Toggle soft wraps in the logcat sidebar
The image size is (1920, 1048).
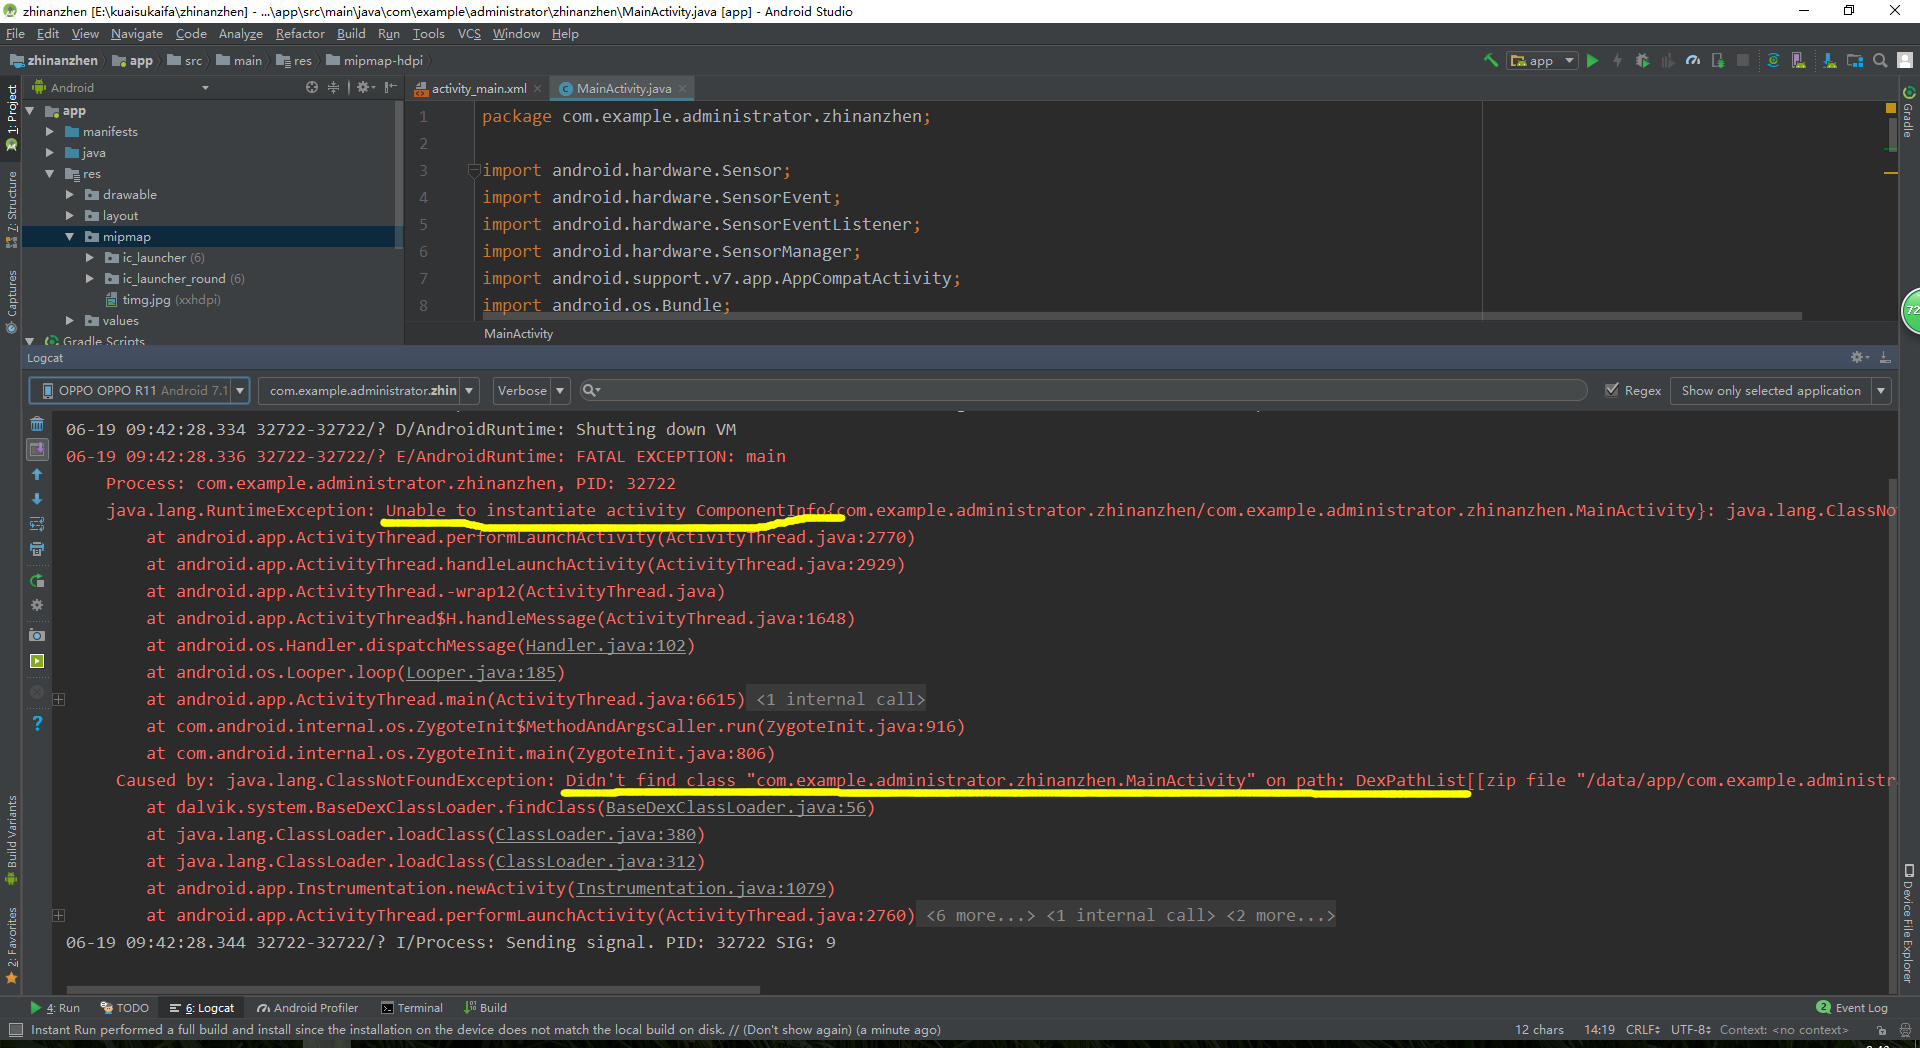(37, 524)
